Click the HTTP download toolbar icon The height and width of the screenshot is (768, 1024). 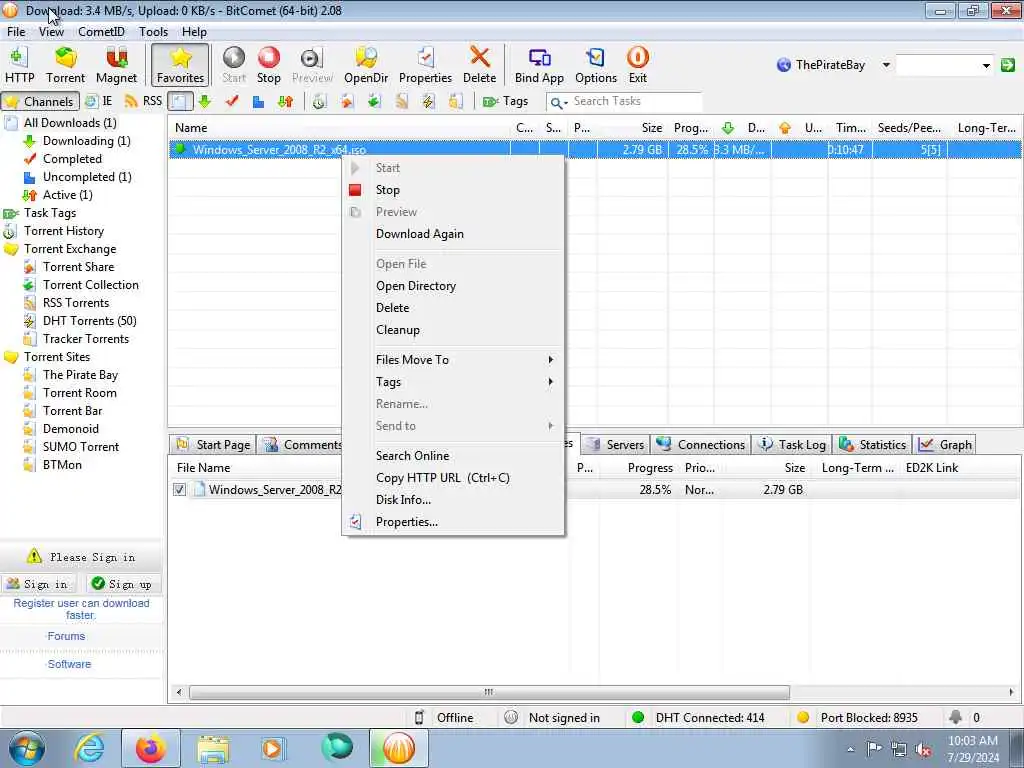20,65
